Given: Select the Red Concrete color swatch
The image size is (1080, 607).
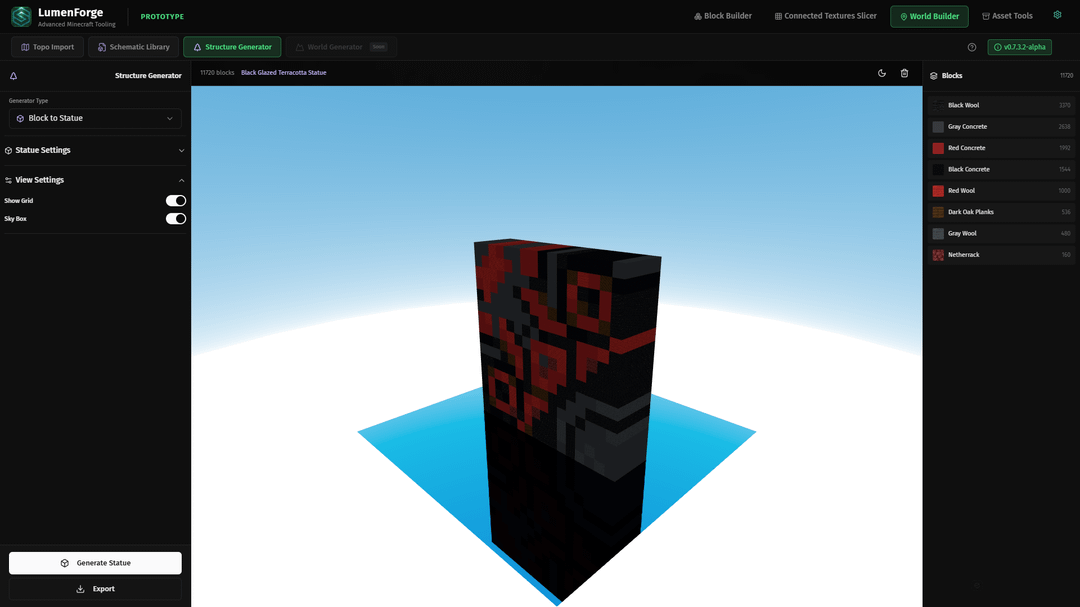Looking at the screenshot, I should (x=938, y=148).
